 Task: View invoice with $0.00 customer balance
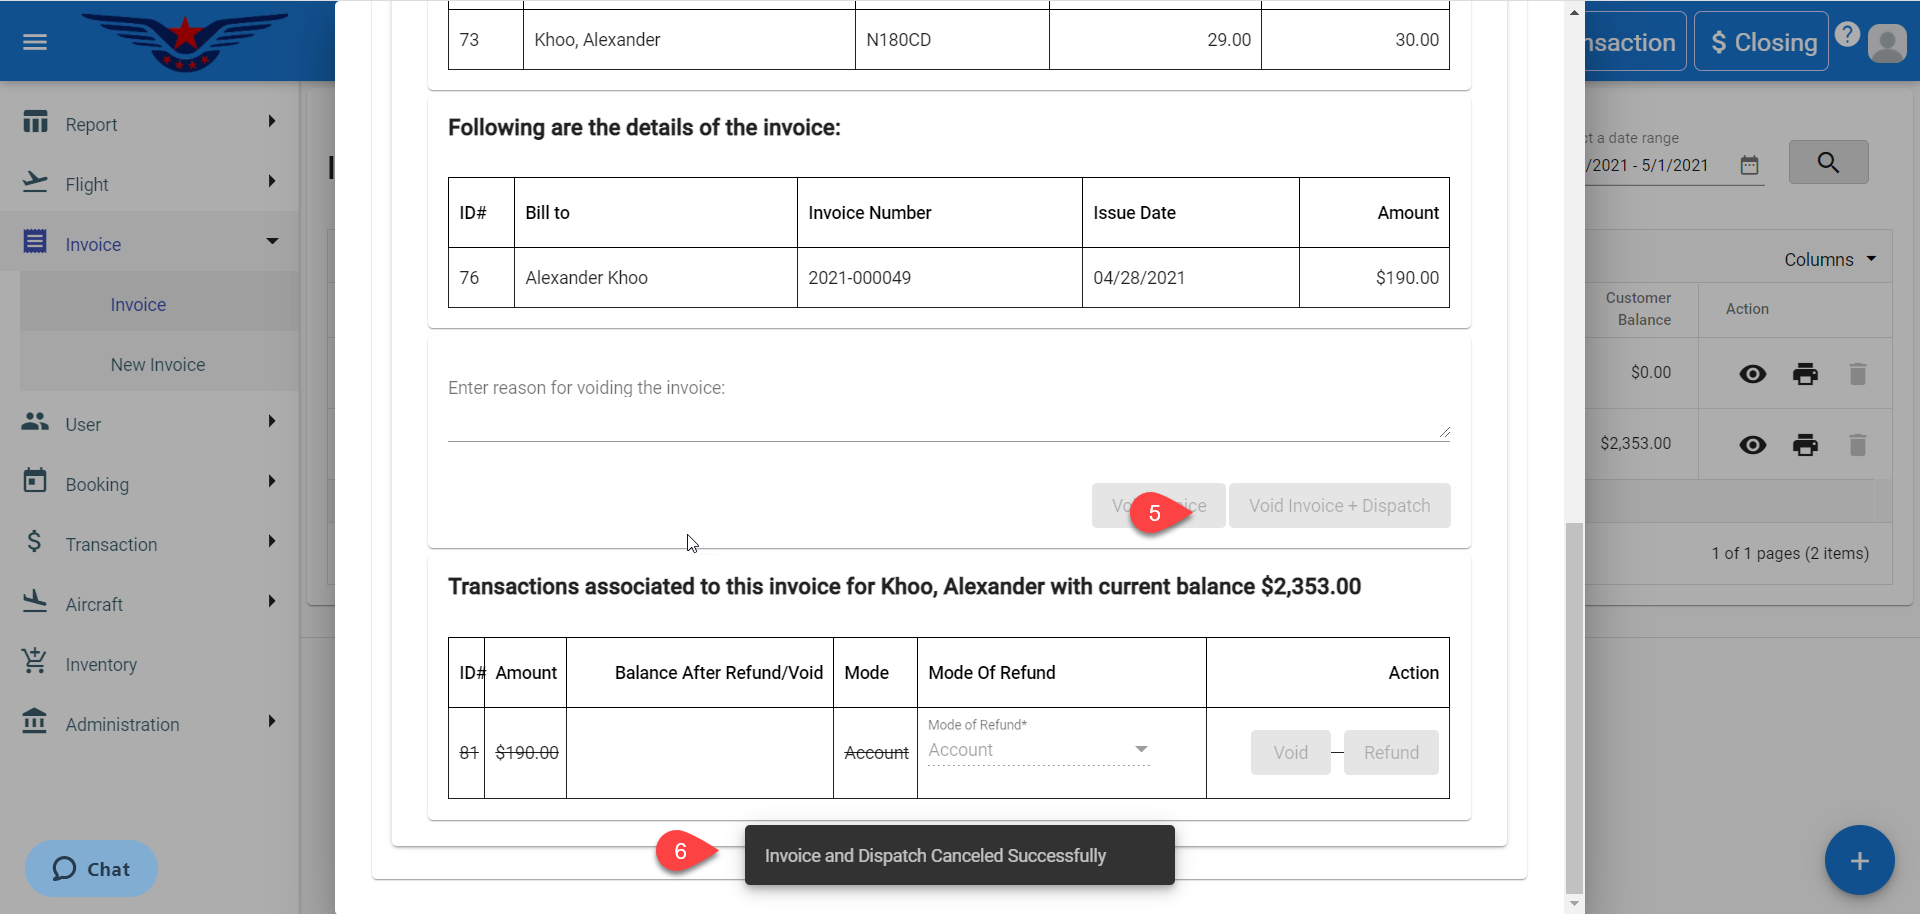click(1752, 374)
